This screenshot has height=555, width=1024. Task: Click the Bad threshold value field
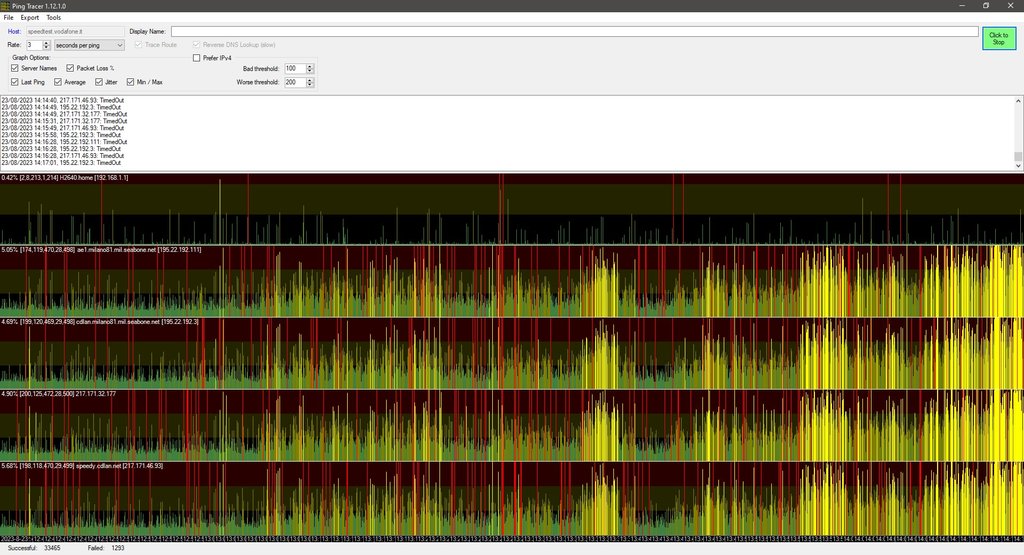point(295,69)
